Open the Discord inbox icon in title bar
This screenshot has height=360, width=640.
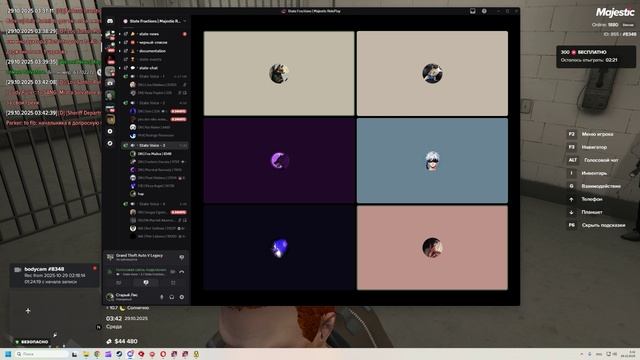[473, 11]
